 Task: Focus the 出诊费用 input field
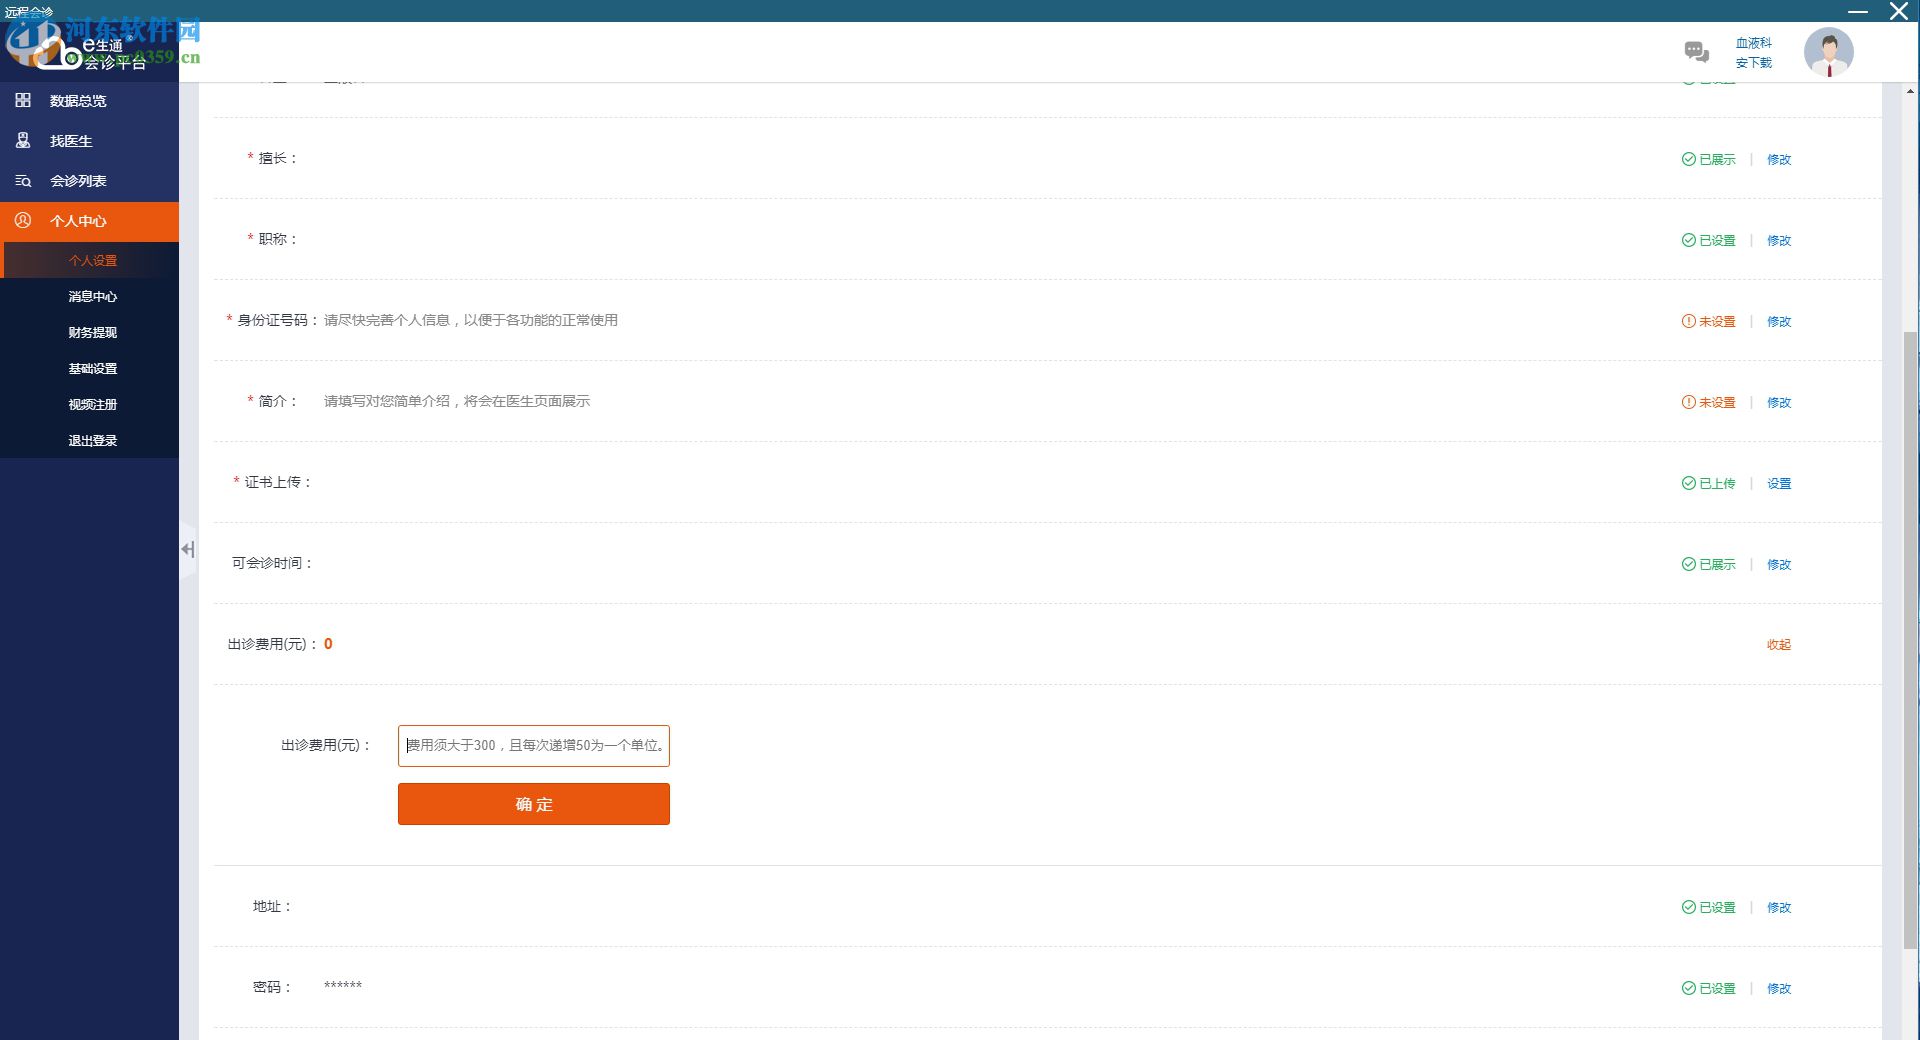click(533, 746)
